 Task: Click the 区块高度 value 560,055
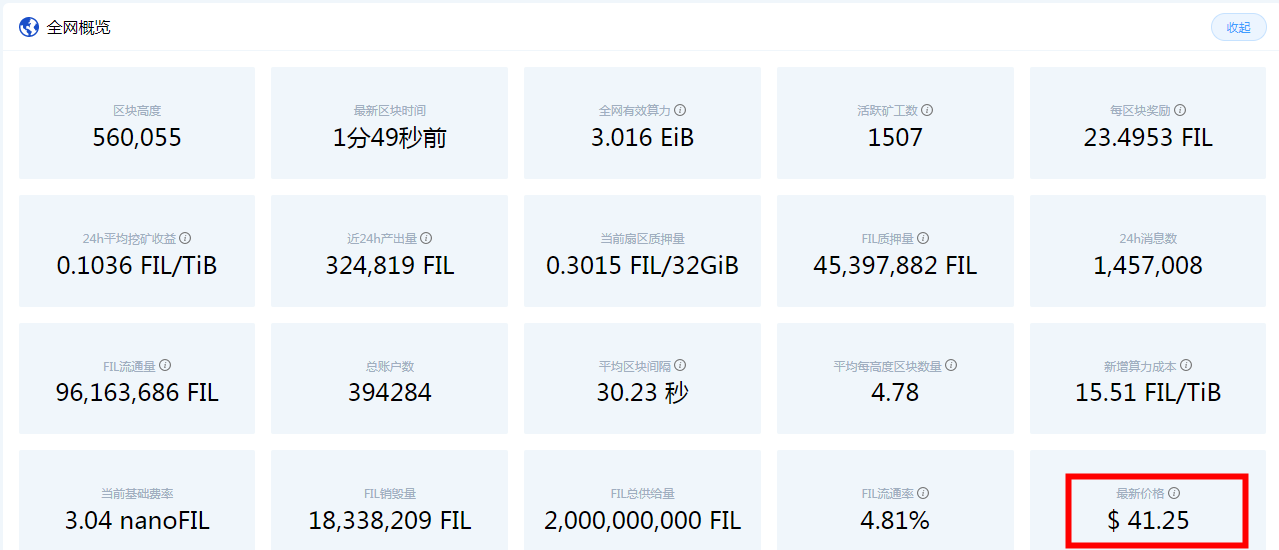pyautogui.click(x=137, y=137)
